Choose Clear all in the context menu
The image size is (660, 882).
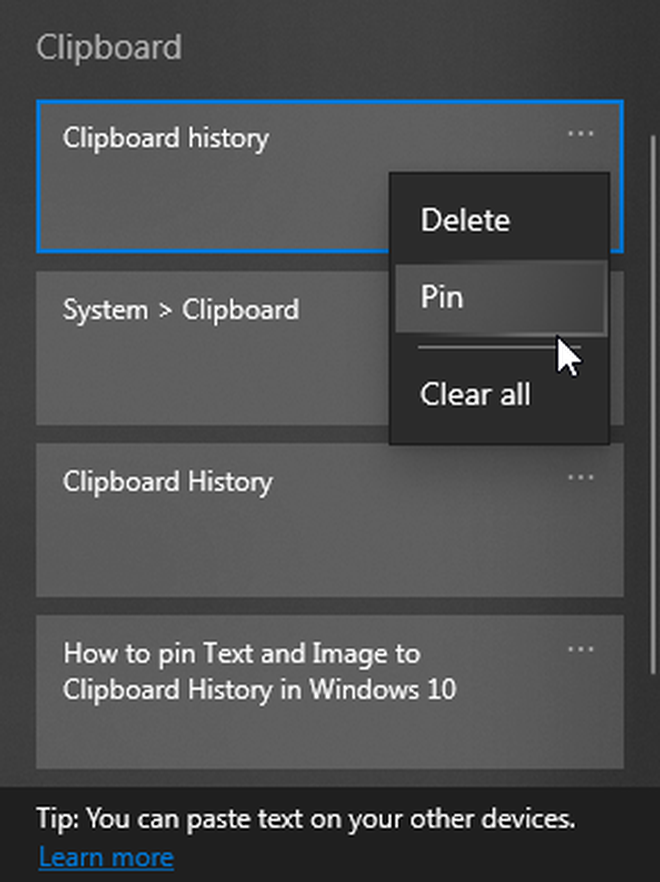(x=500, y=394)
